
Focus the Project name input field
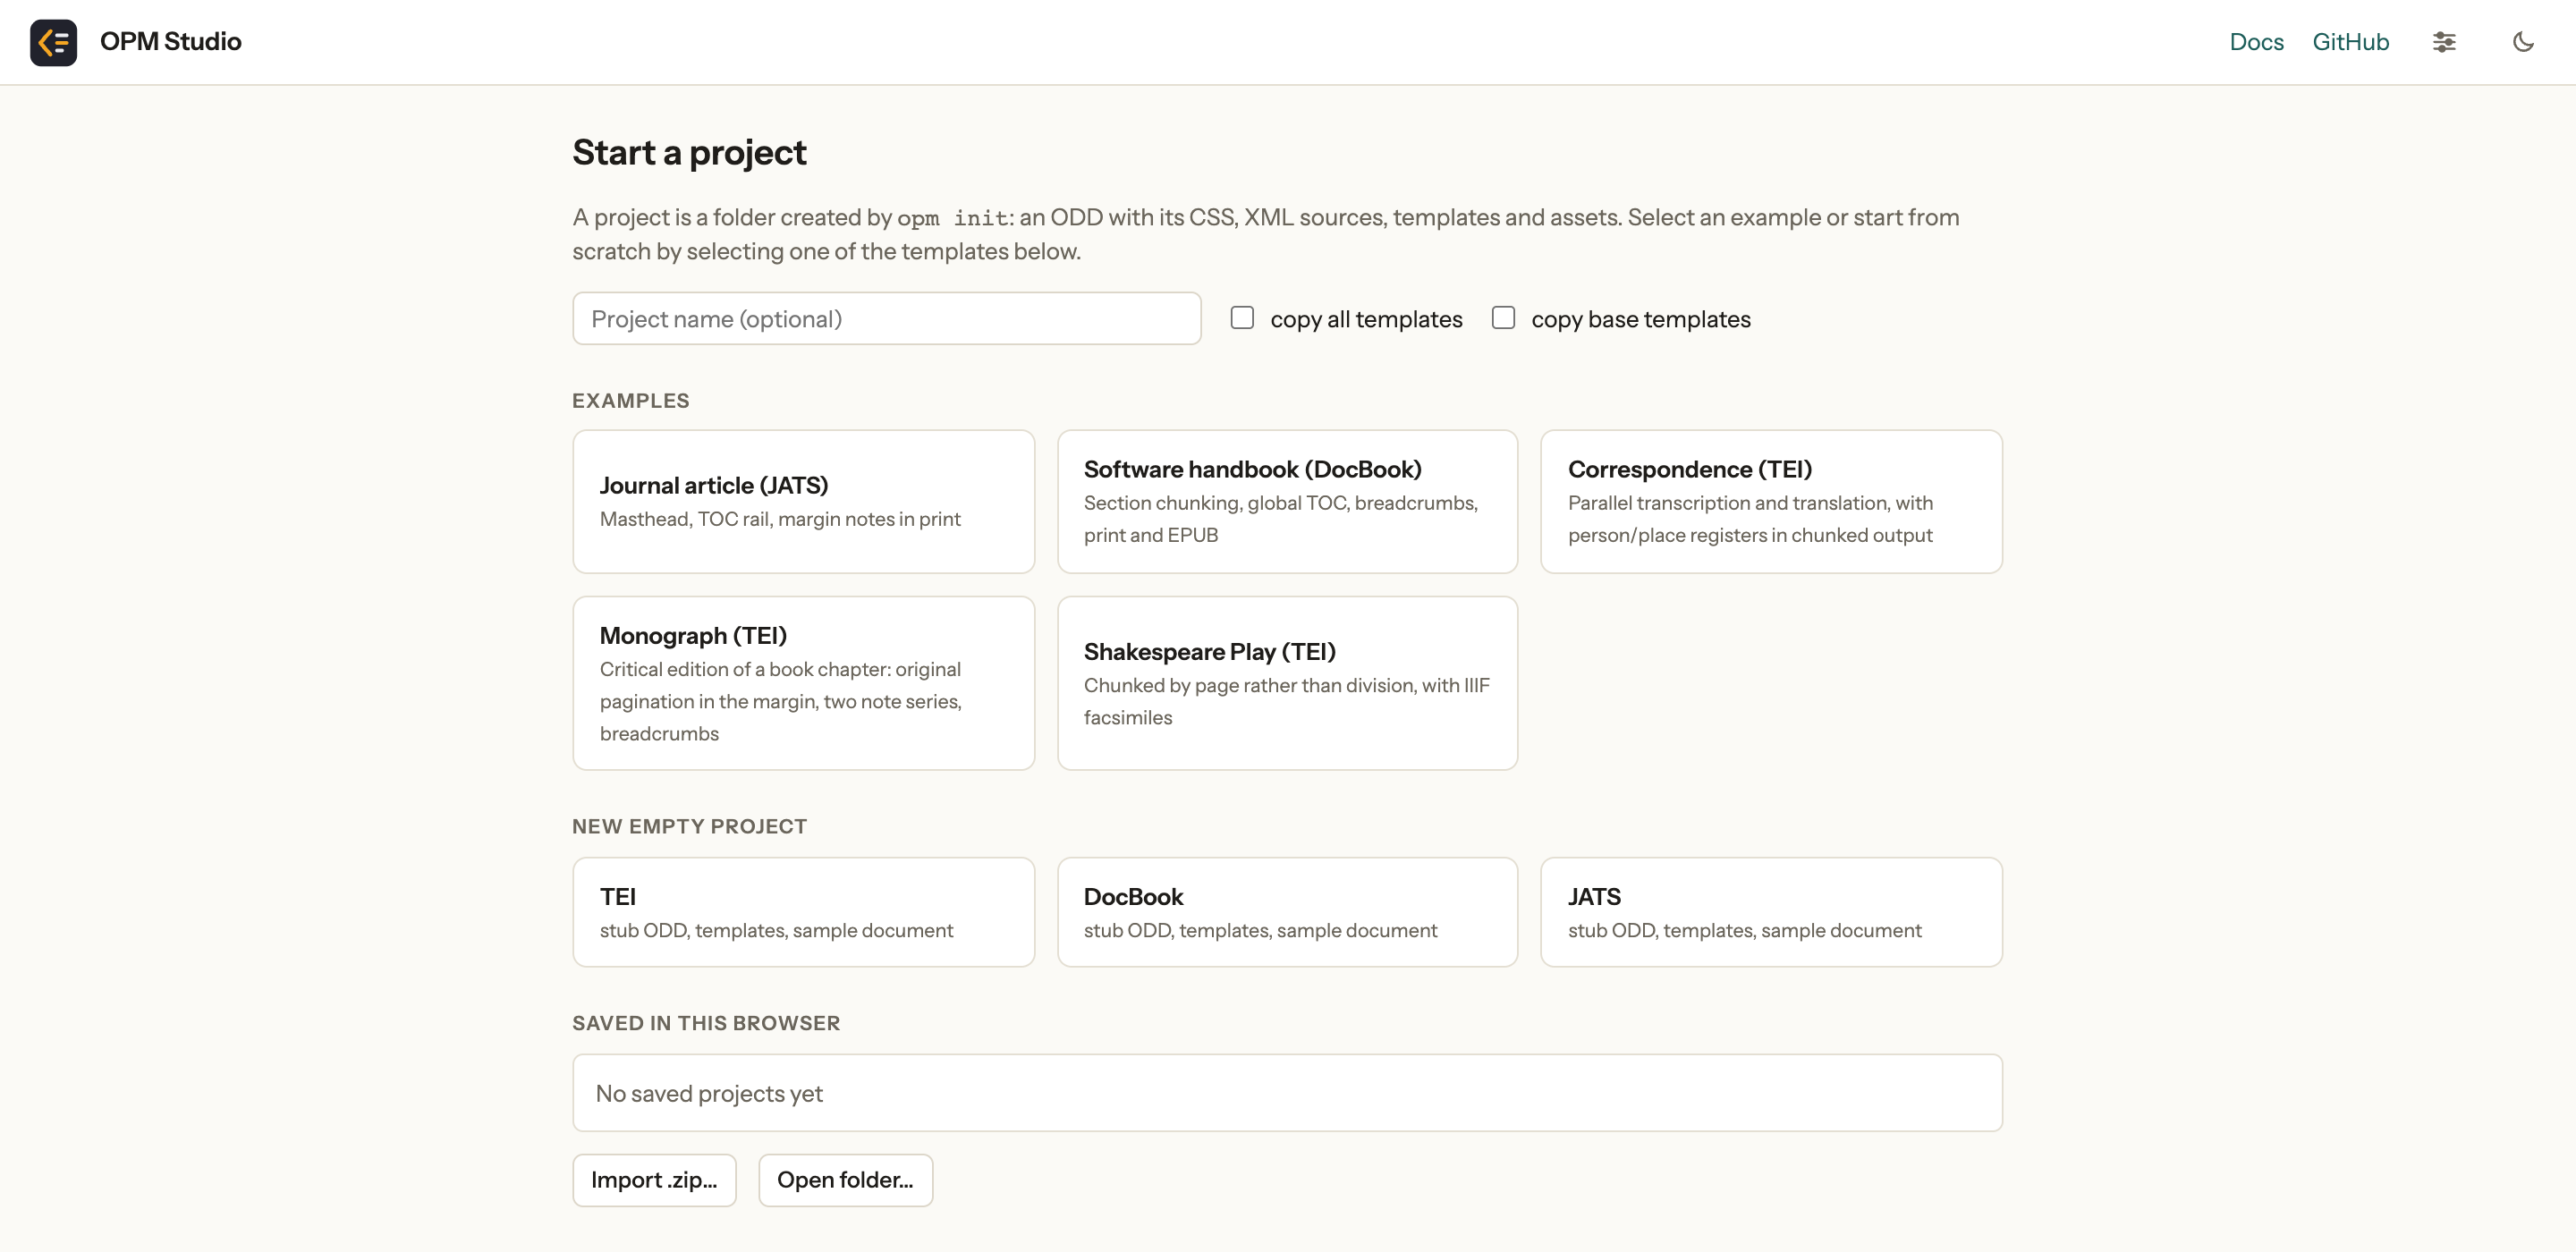[886, 319]
